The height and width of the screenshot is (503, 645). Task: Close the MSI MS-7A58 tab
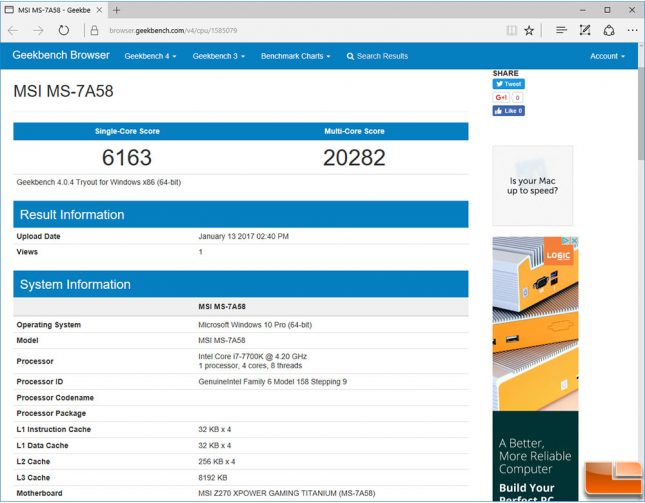(99, 10)
